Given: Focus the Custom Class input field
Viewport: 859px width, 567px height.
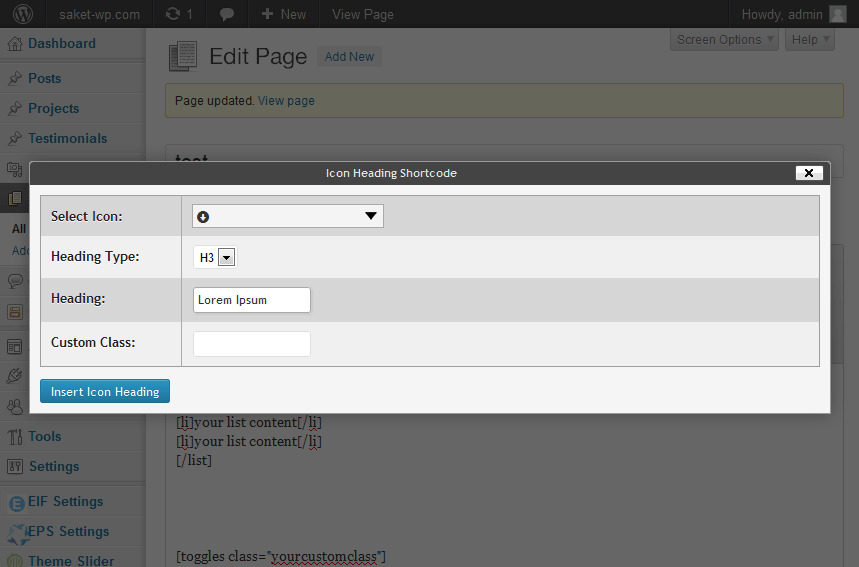Looking at the screenshot, I should click(x=252, y=344).
